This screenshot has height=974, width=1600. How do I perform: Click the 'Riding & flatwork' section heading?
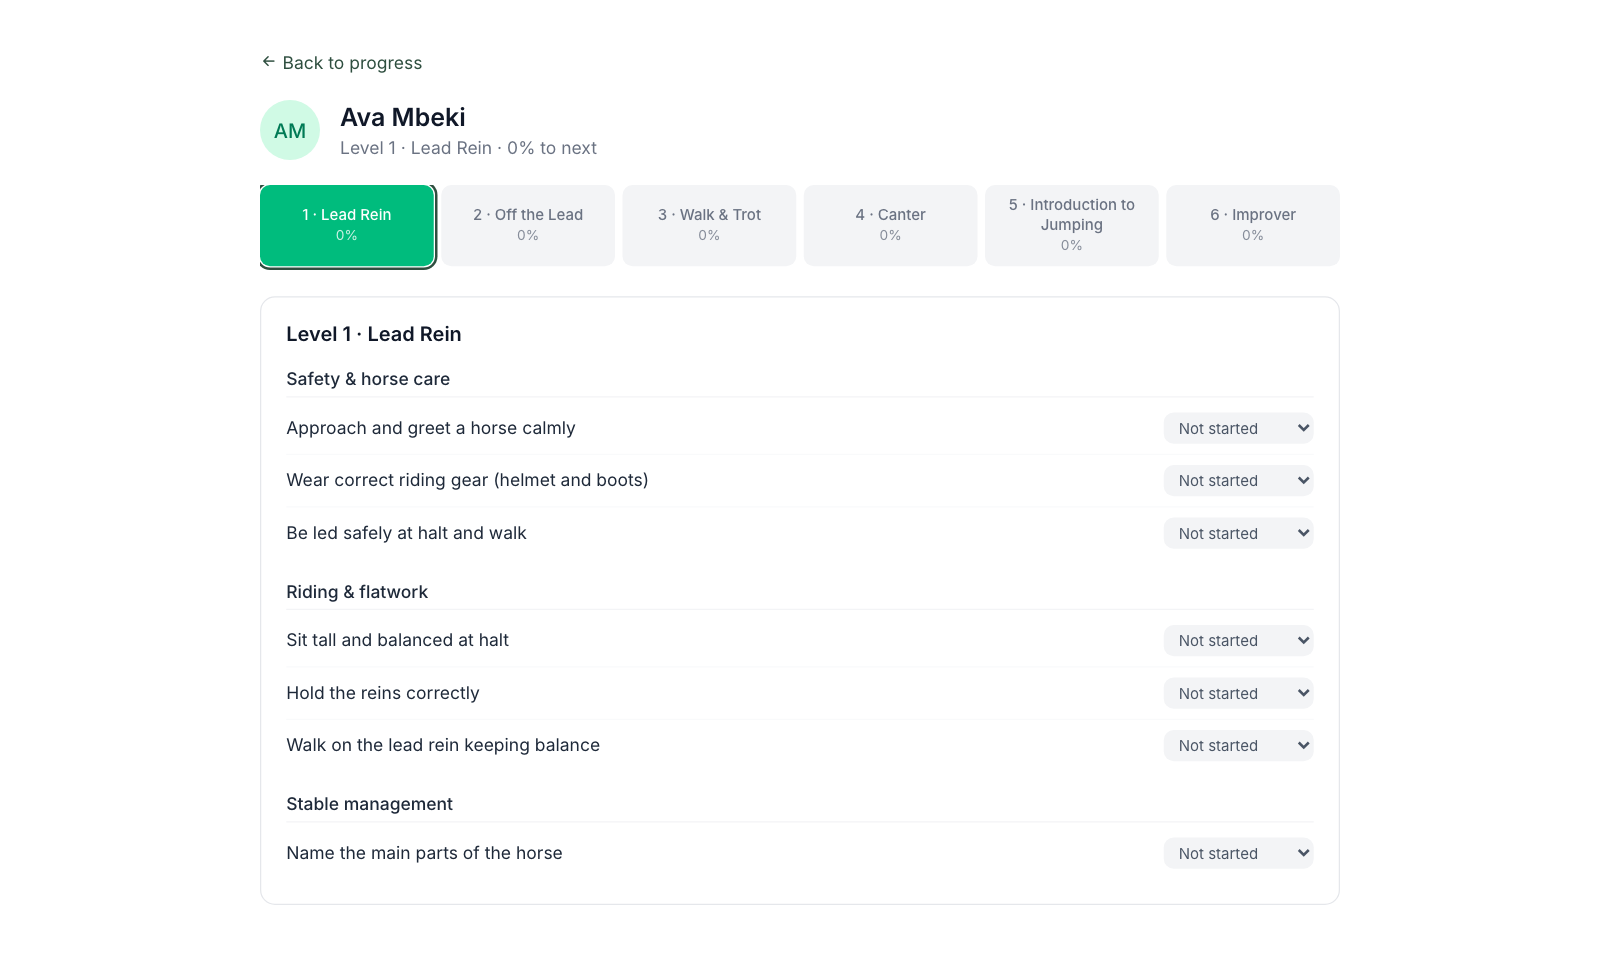coord(357,592)
